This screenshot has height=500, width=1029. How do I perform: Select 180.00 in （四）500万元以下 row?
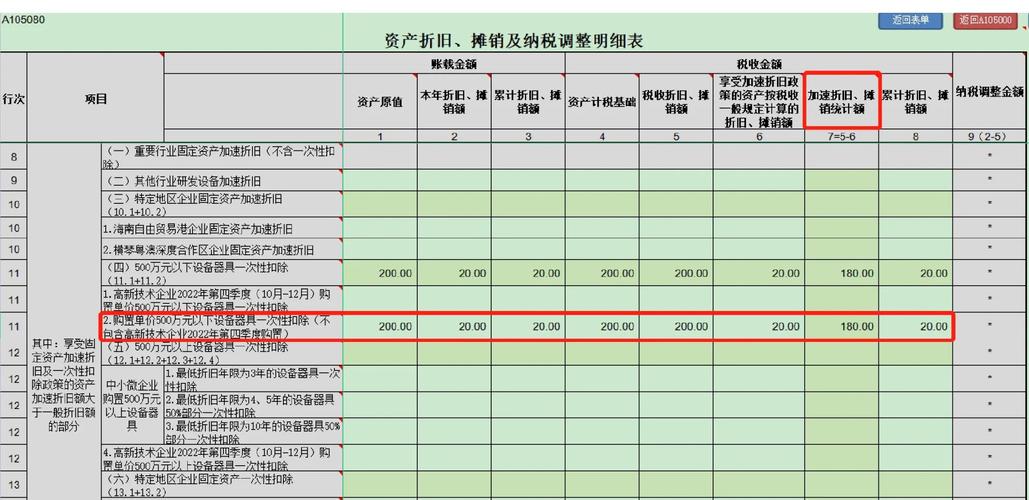[x=841, y=273]
